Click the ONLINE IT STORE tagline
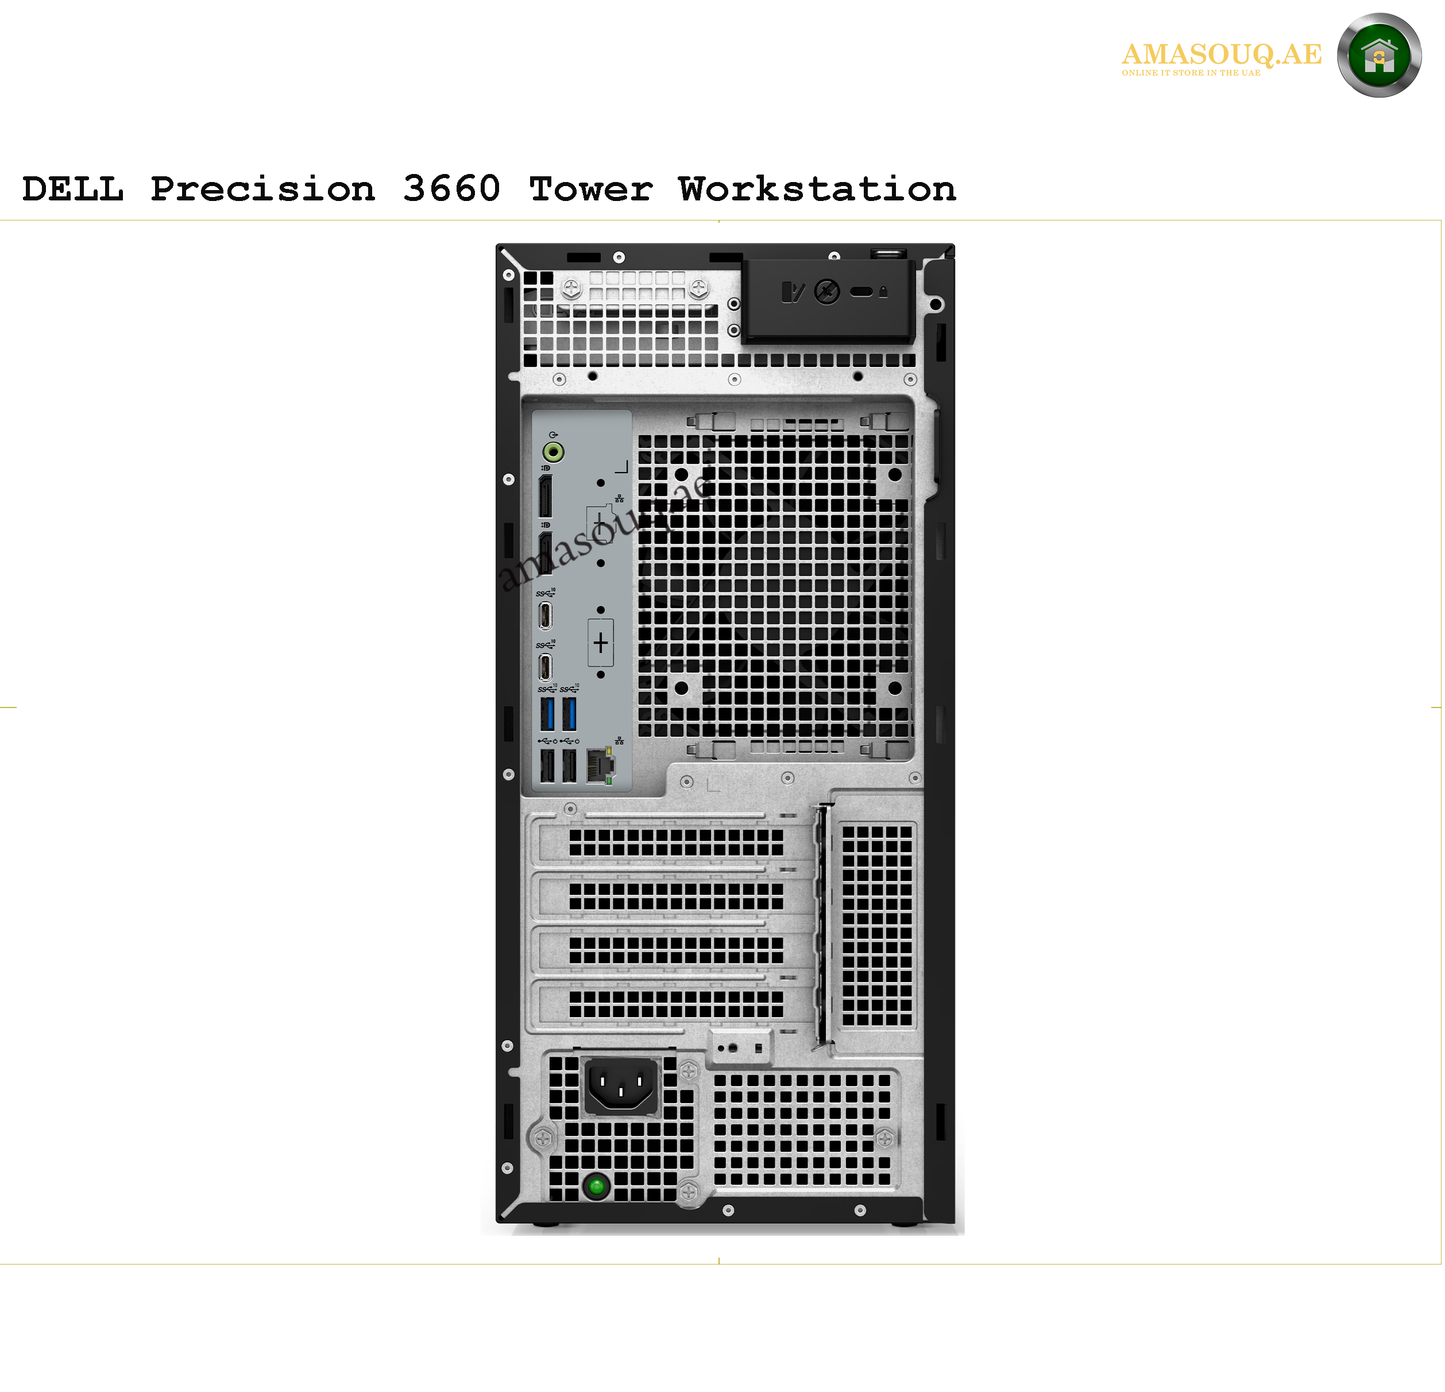The width and height of the screenshot is (1445, 1392). (1191, 72)
